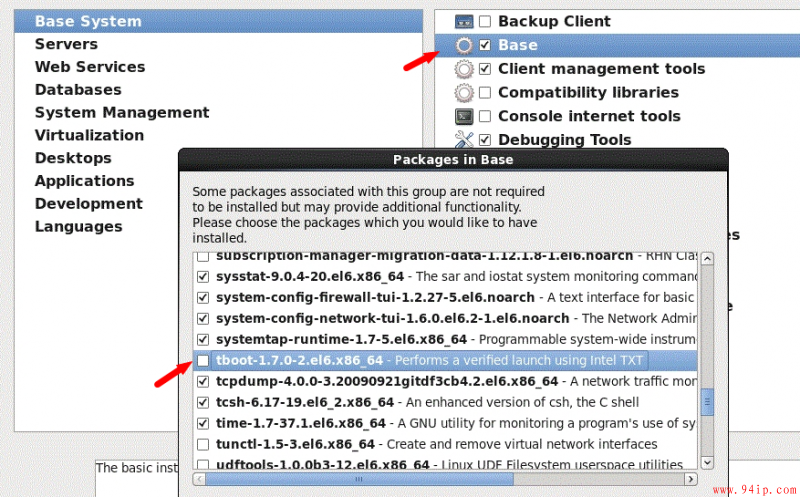This screenshot has width=800, height=497.
Task: Enable the Compatibility libraries checkbox
Action: (x=485, y=92)
